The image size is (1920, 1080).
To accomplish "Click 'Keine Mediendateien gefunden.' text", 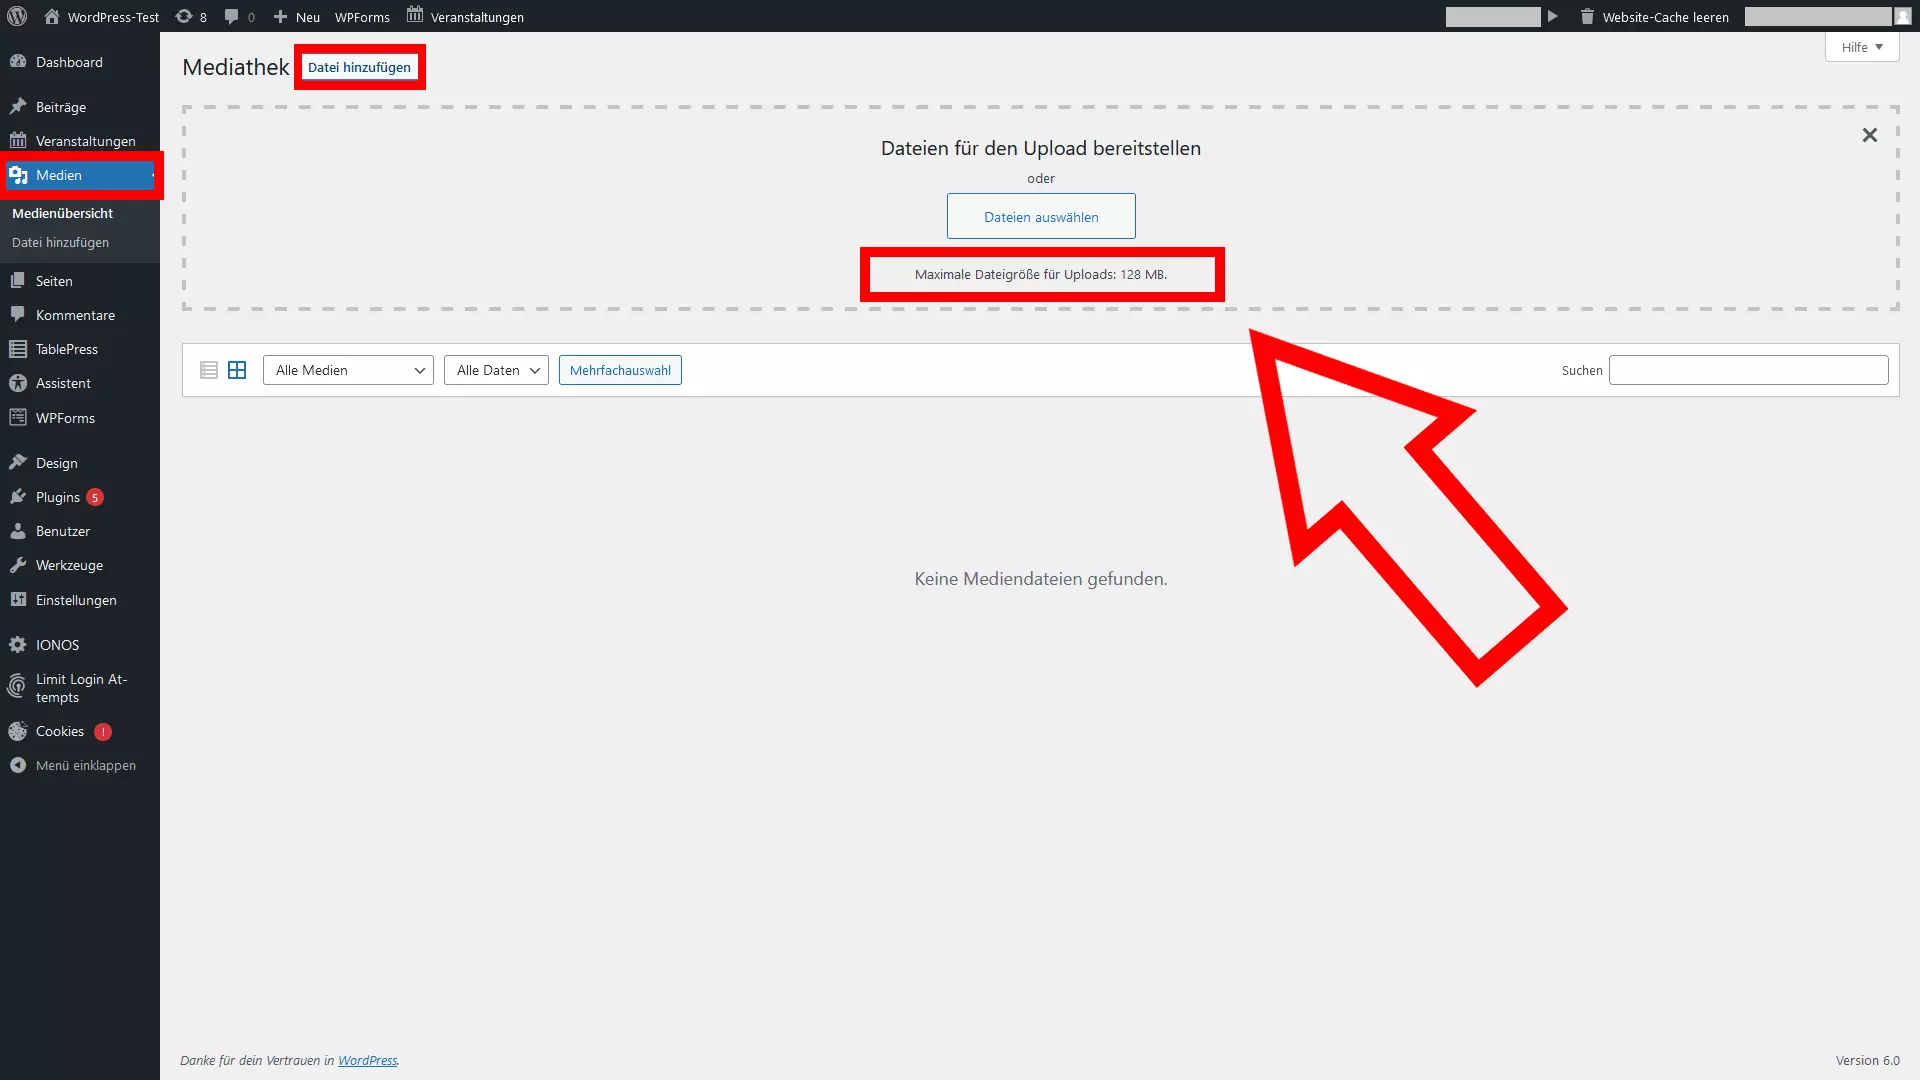I will coord(1040,579).
